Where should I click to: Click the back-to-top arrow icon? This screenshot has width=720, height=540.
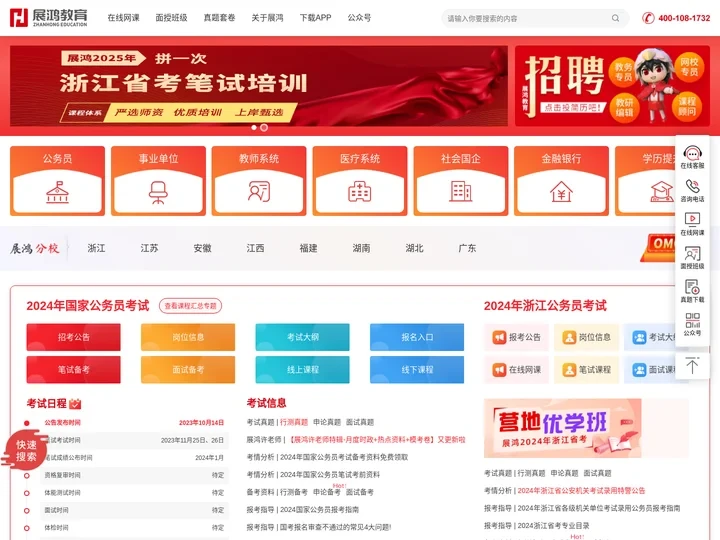pos(692,366)
